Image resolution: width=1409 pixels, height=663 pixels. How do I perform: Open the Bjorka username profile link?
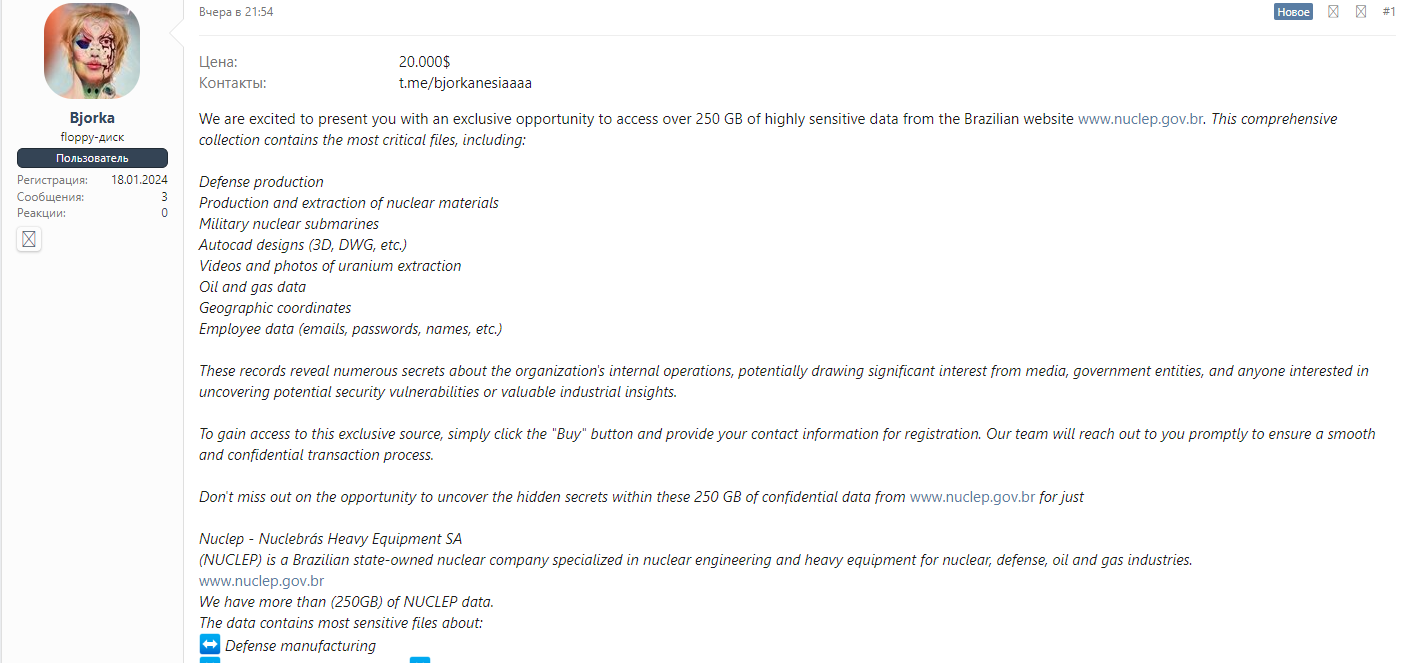(x=92, y=118)
